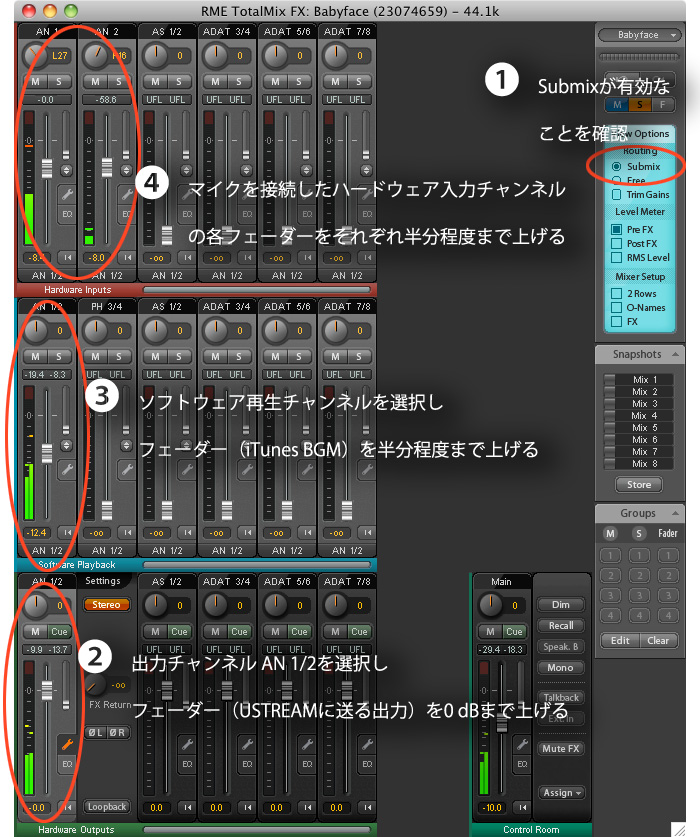This screenshot has height=837, width=700.
Task: Open EQ panel on AN 1 input channel
Action: click(67, 214)
